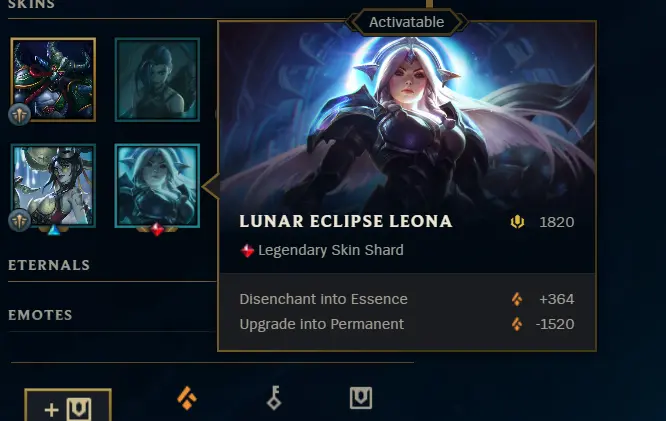Click the chest icon beside the key
The height and width of the screenshot is (421, 666).
coord(361,398)
